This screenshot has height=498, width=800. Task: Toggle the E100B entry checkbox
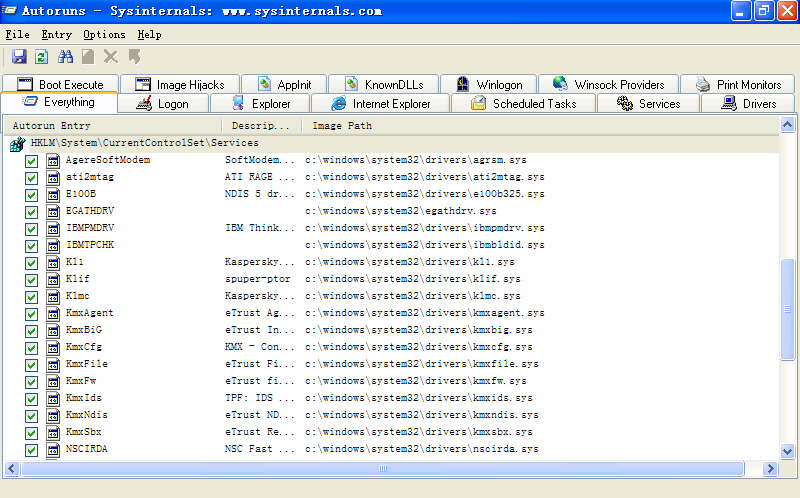31,195
